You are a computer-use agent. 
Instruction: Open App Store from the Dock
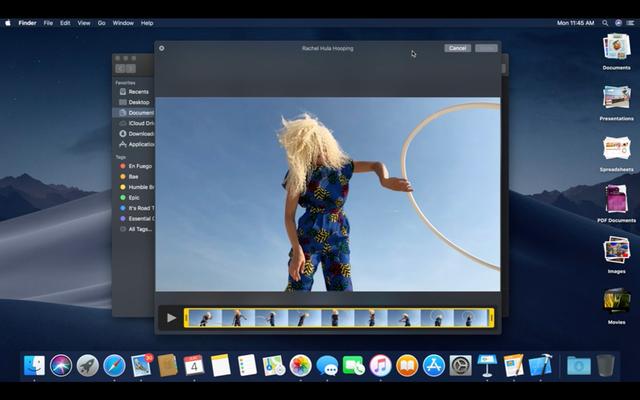click(x=433, y=365)
